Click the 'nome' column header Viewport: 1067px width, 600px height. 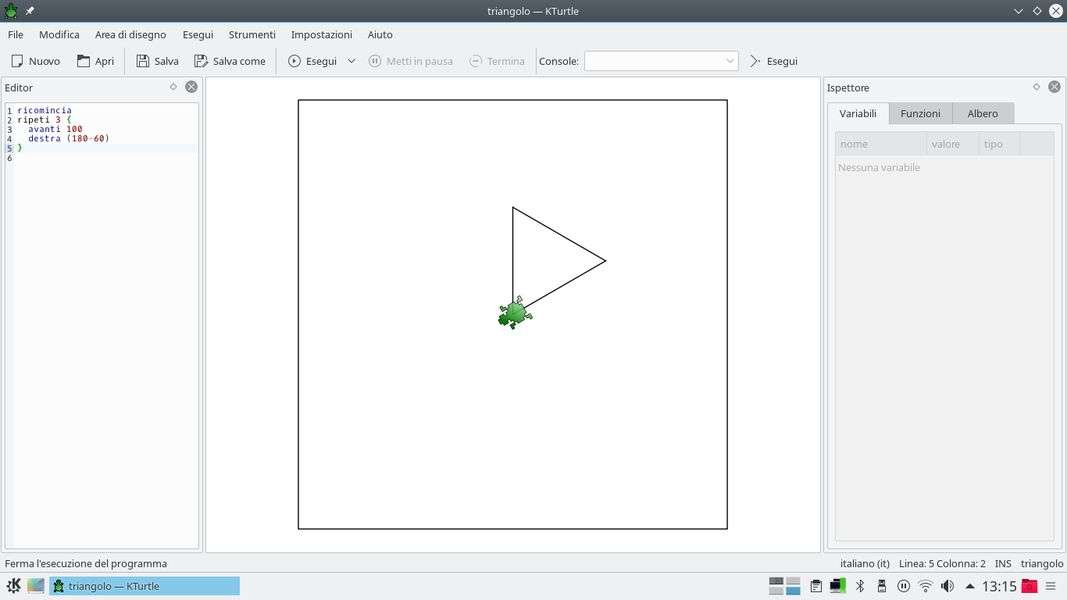881,144
